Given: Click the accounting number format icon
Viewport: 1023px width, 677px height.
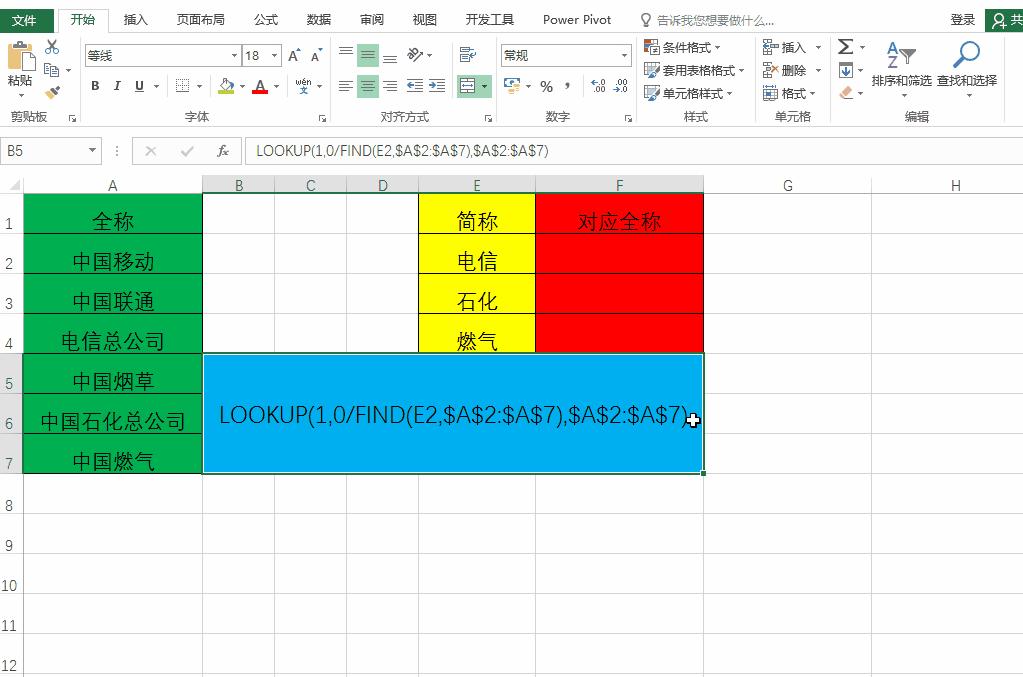Looking at the screenshot, I should click(x=512, y=85).
